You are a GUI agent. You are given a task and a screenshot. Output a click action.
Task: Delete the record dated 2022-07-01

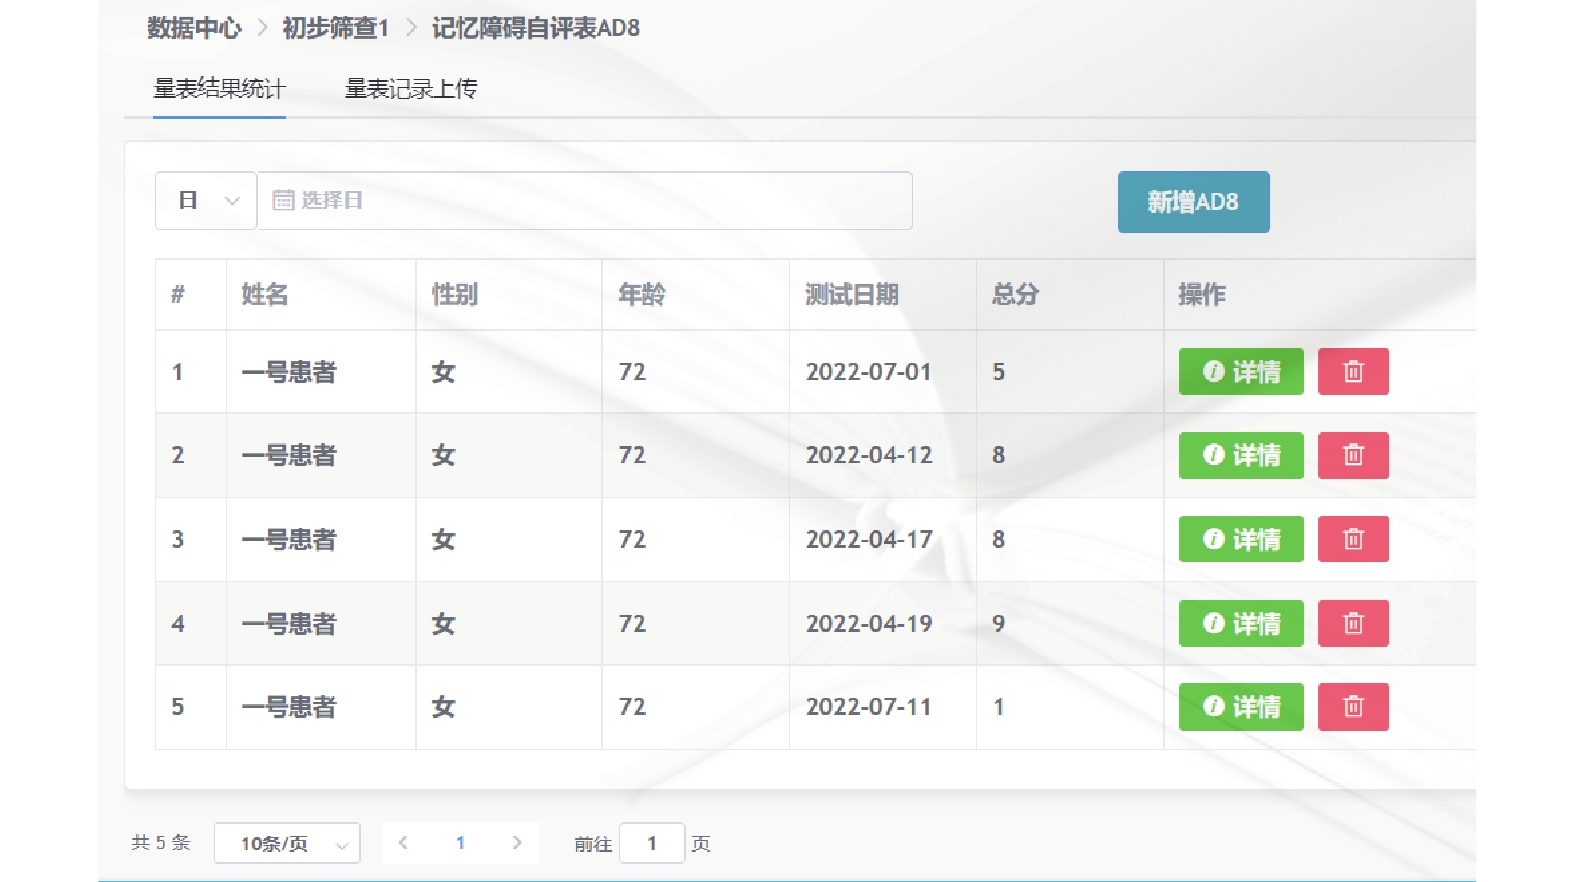pyautogui.click(x=1353, y=371)
